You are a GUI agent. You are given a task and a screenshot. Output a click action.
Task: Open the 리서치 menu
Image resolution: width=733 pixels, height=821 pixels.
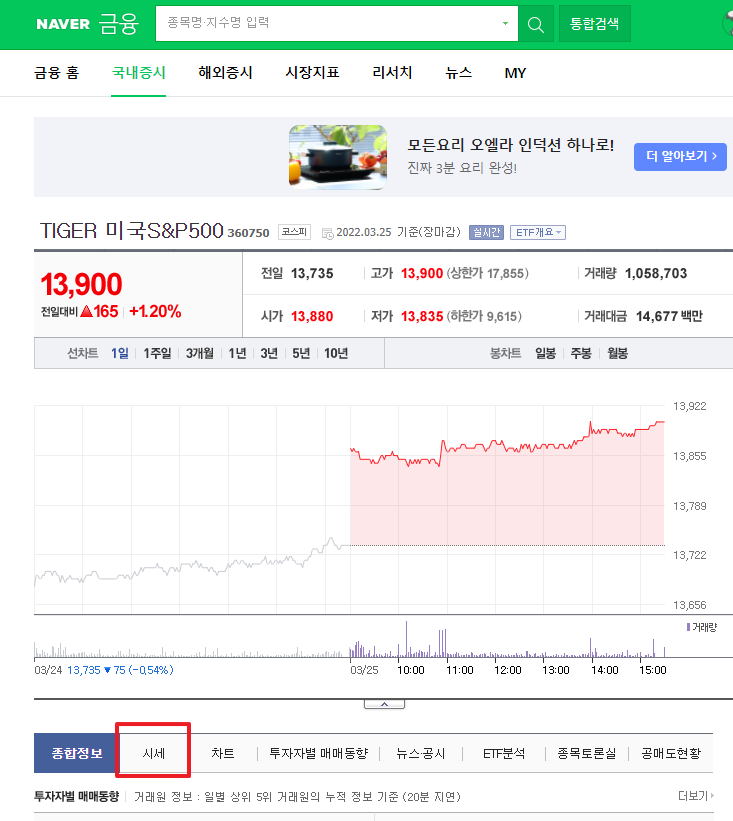point(392,73)
